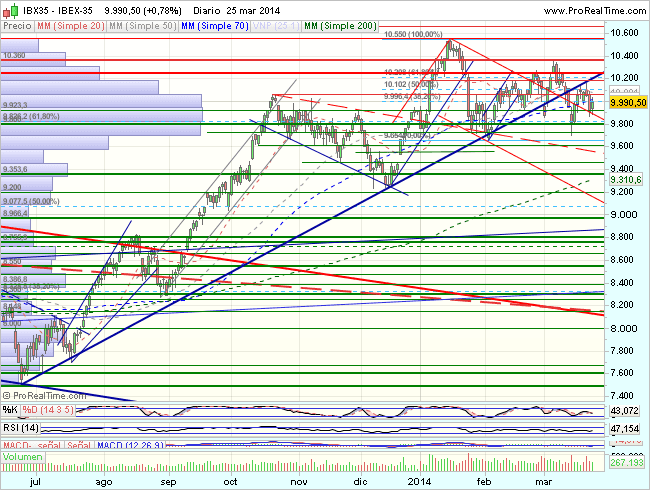
Task: Toggle the MM (Simple 20) indicator label
Action: [x=70, y=26]
